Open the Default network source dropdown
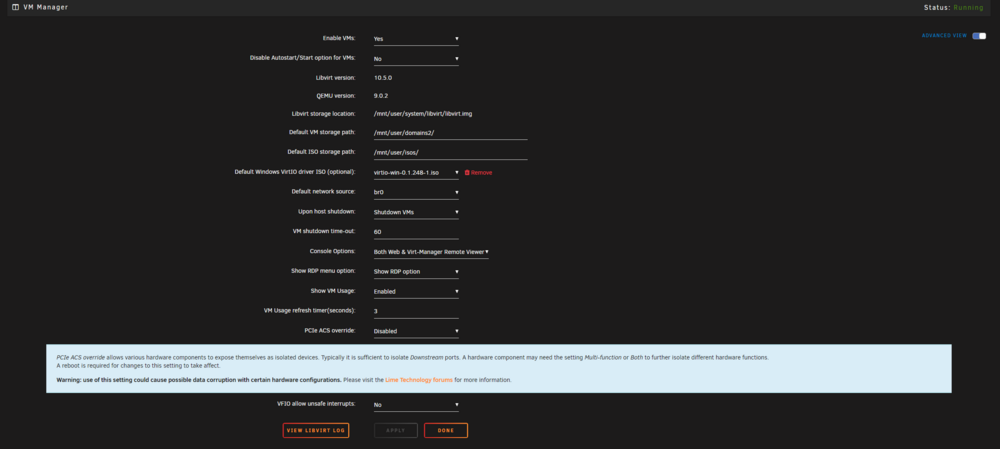This screenshot has height=449, width=1000. point(416,193)
